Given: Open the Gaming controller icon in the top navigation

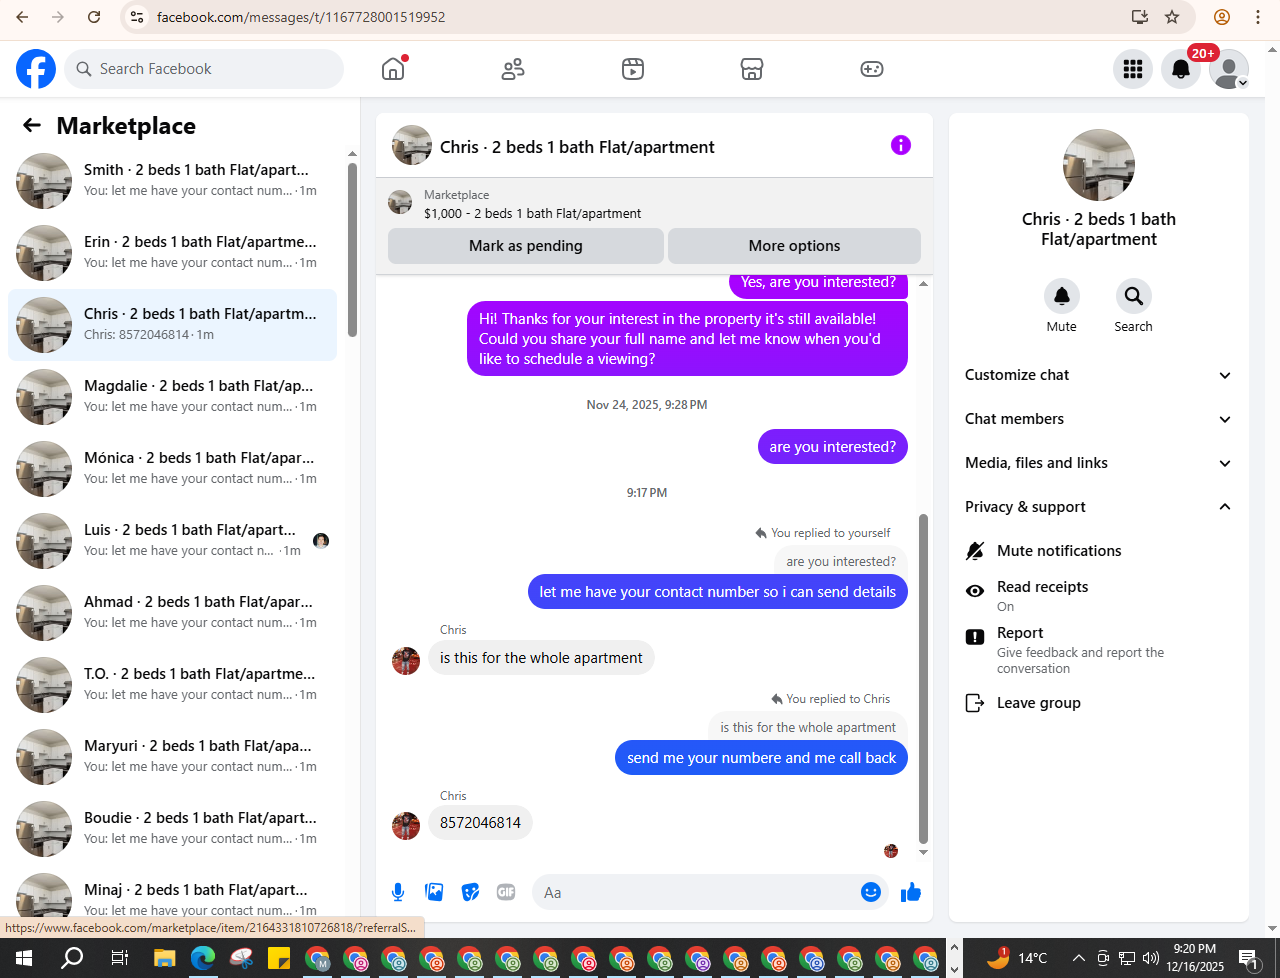Looking at the screenshot, I should tap(872, 69).
